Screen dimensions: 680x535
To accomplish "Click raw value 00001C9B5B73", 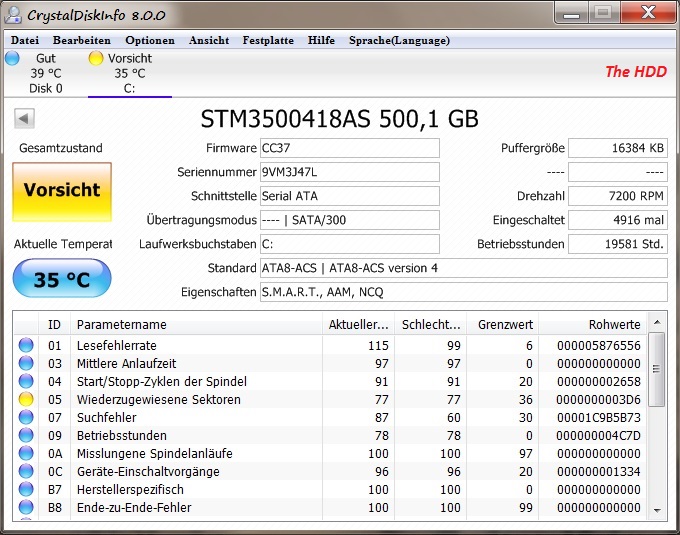I will [598, 418].
